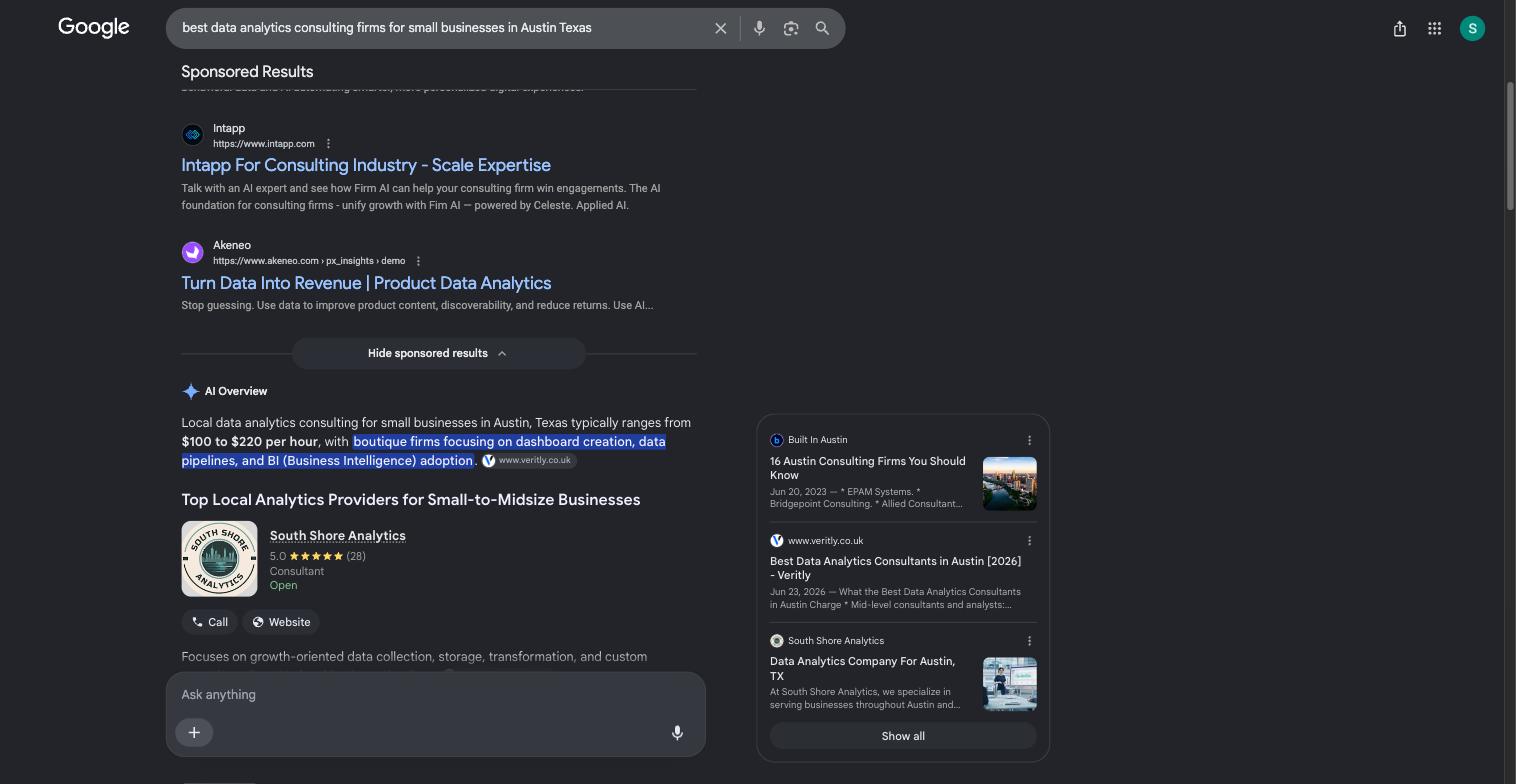The image size is (1516, 784).
Task: Click the Intapp favicon
Action: 193,135
